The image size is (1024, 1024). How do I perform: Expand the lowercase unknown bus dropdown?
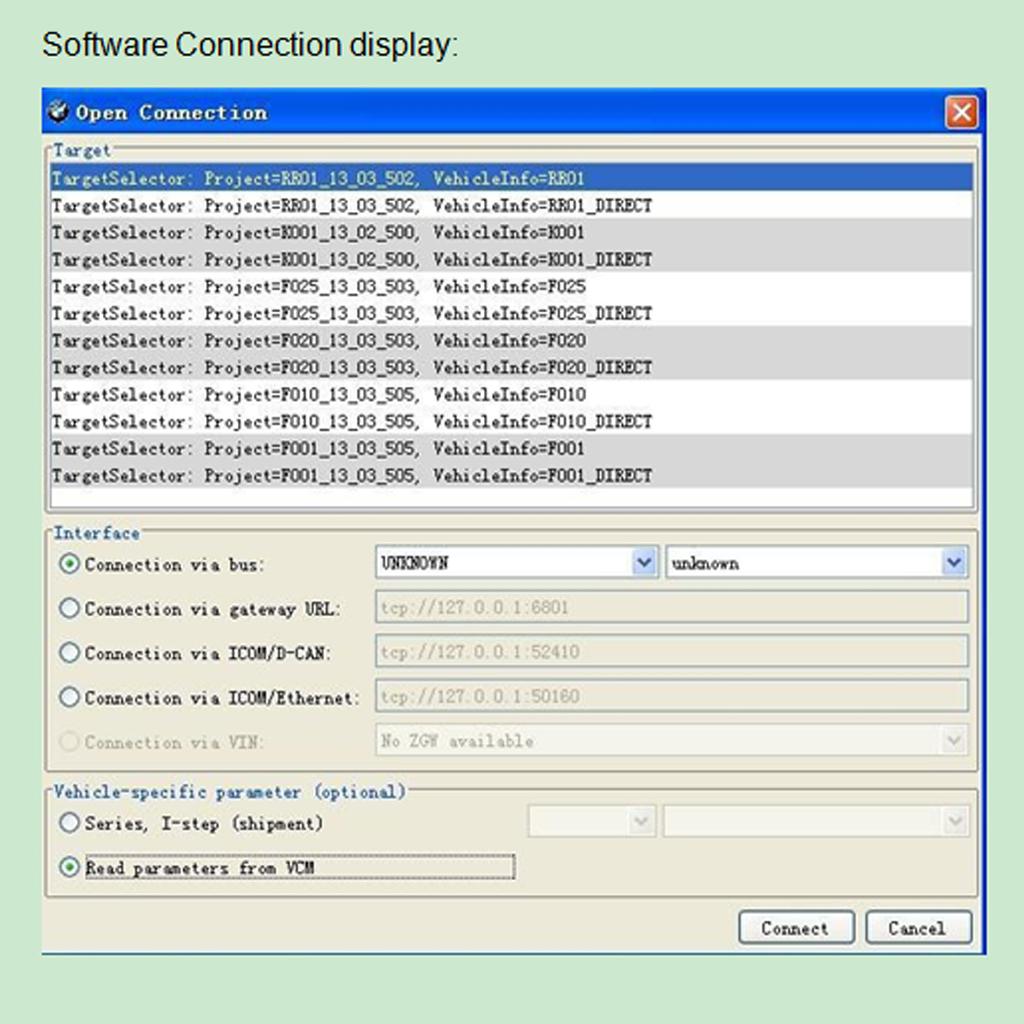tap(953, 563)
